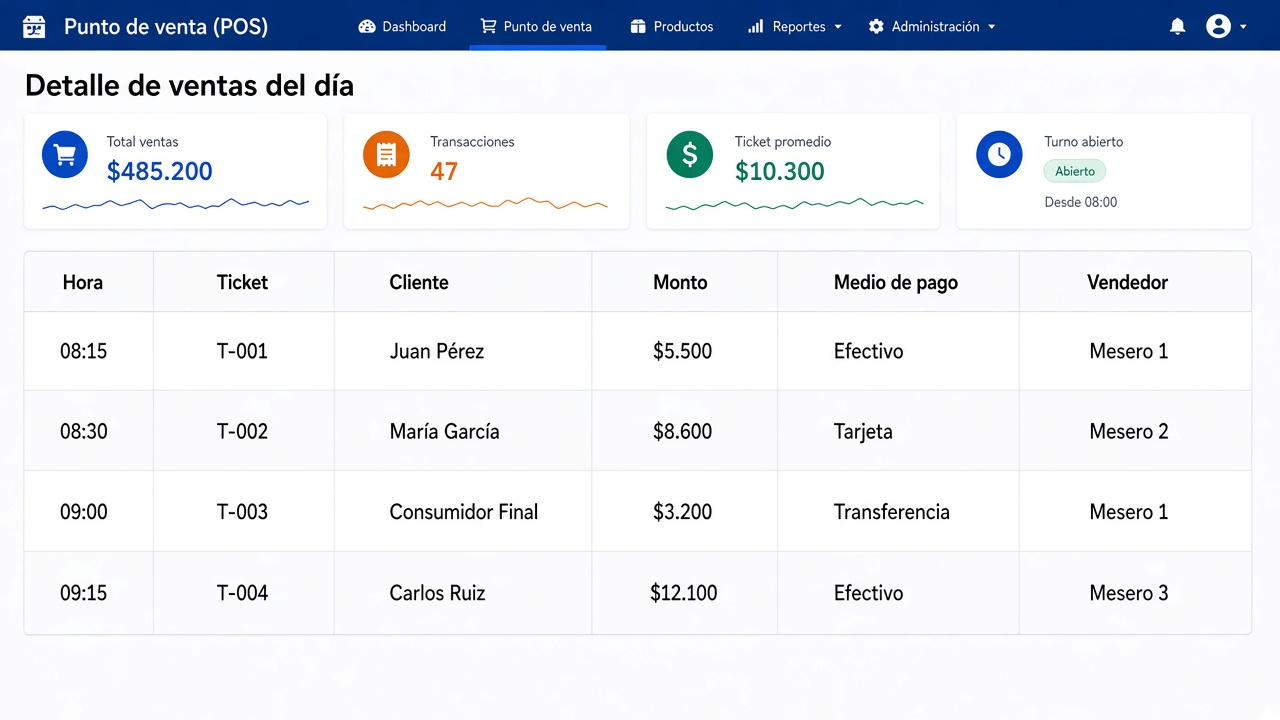Click the $5.500 amount
This screenshot has width=1280, height=720.
coord(682,351)
